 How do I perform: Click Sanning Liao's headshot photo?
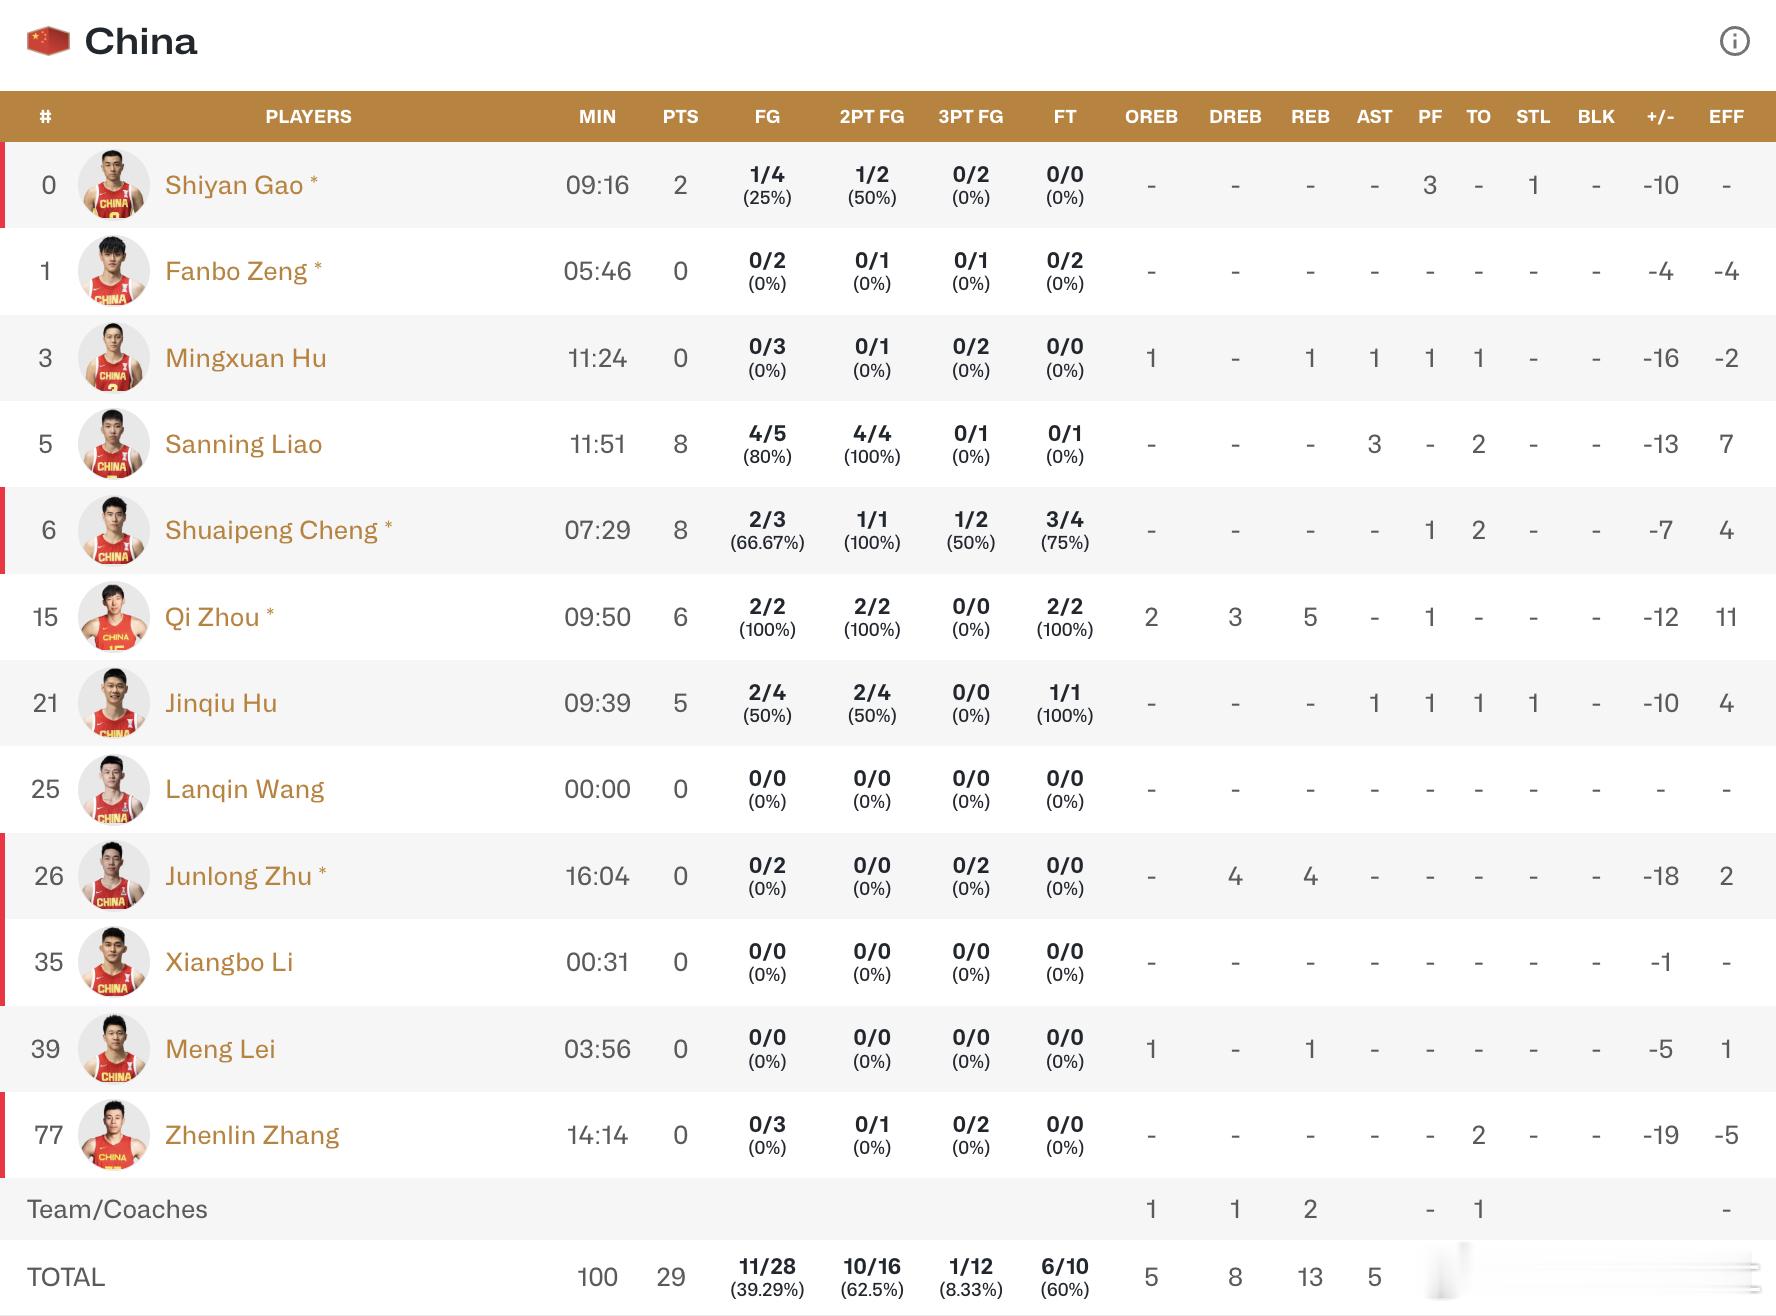(x=114, y=444)
